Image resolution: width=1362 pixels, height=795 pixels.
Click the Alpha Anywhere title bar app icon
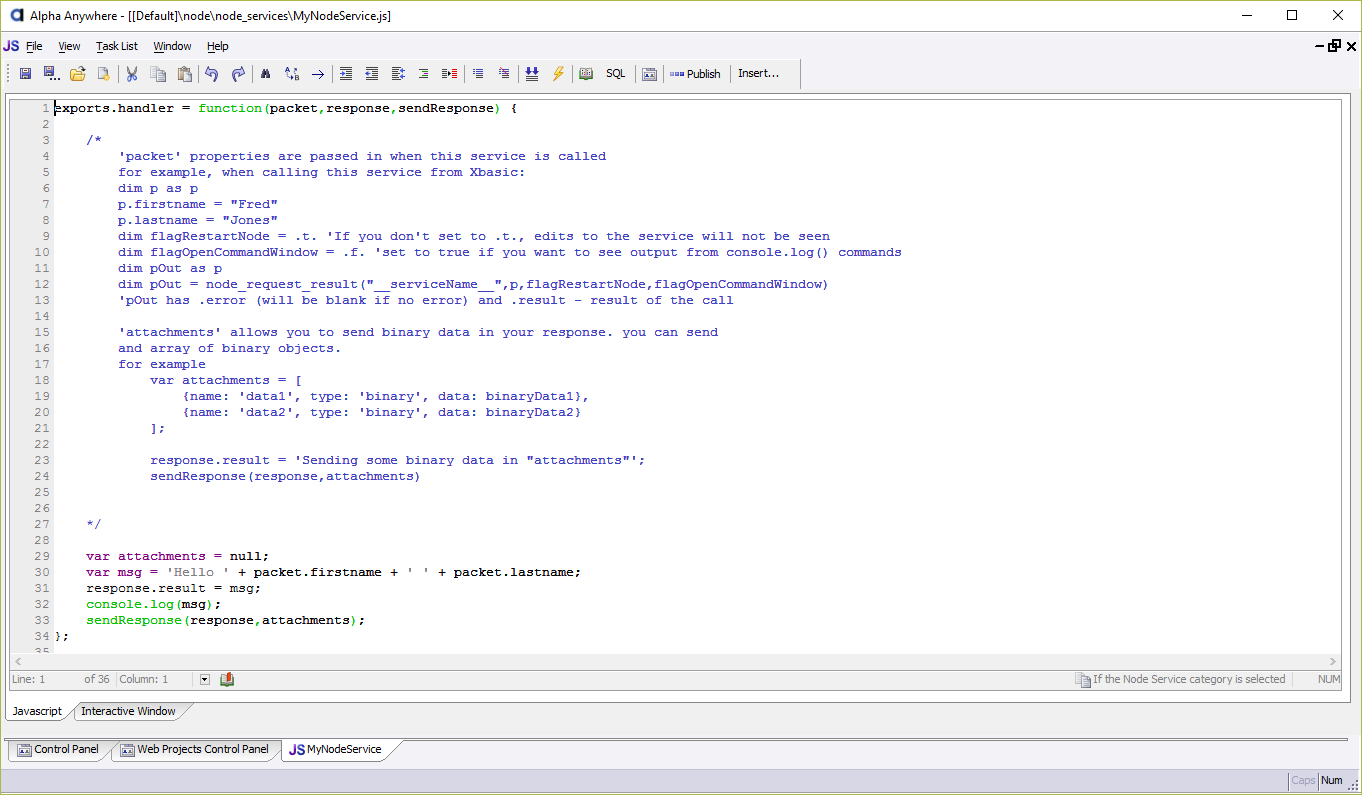pyautogui.click(x=16, y=16)
